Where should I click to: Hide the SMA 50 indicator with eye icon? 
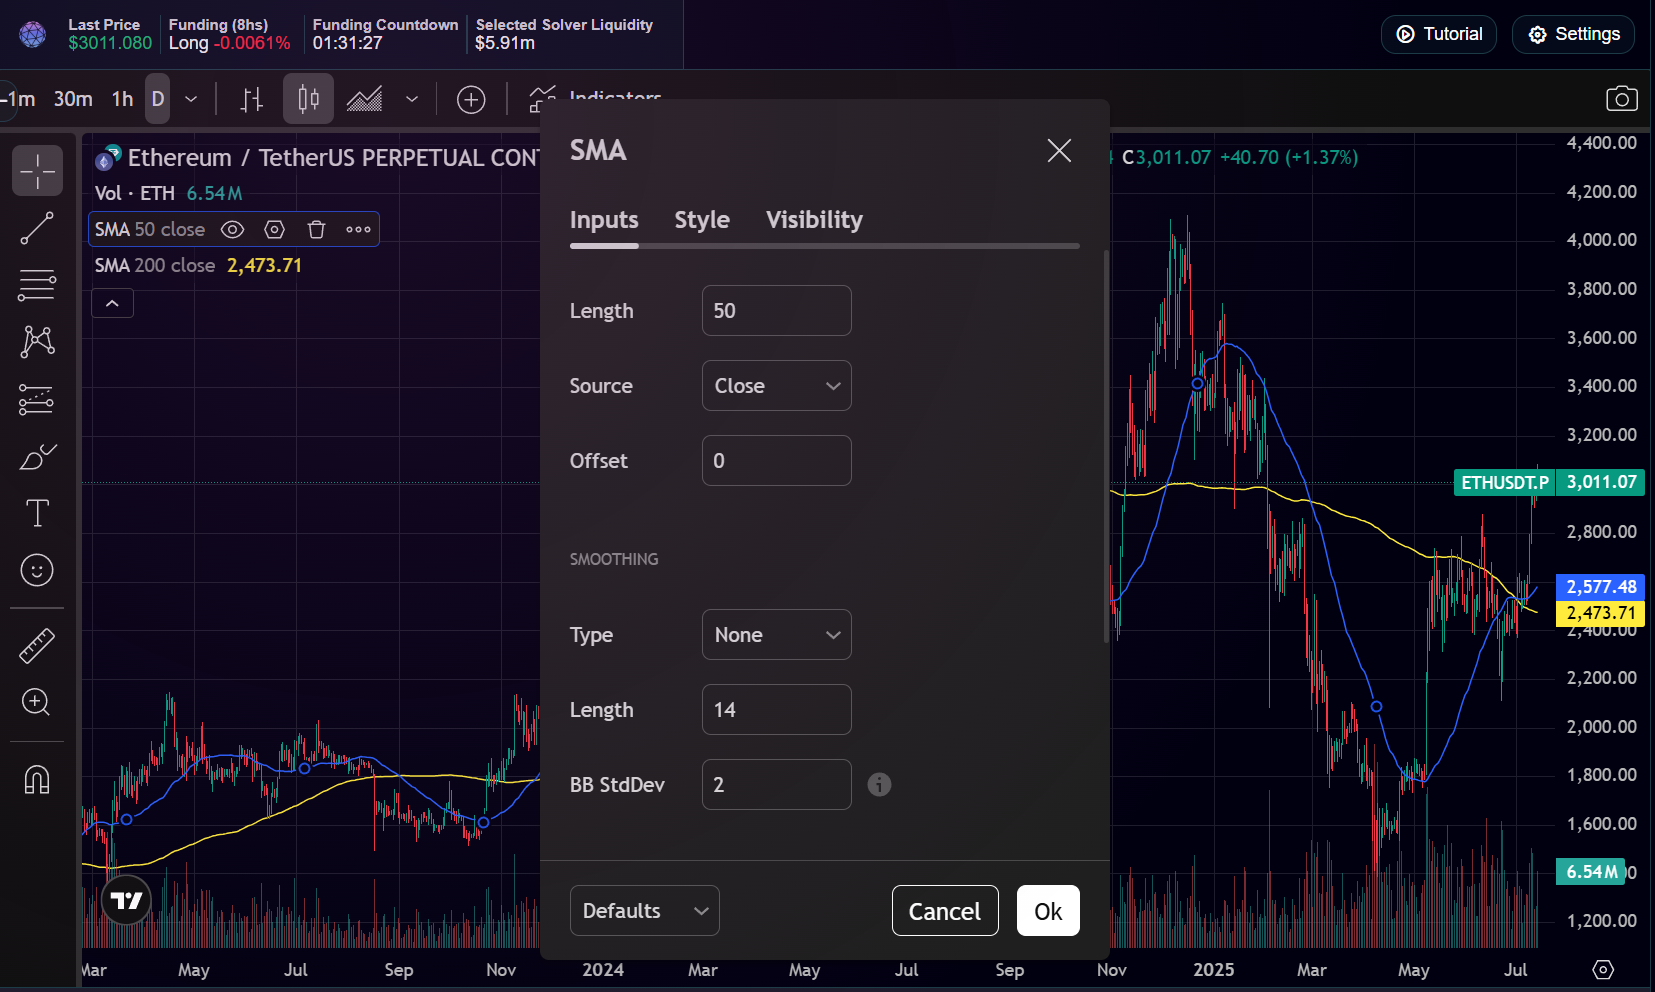232,230
